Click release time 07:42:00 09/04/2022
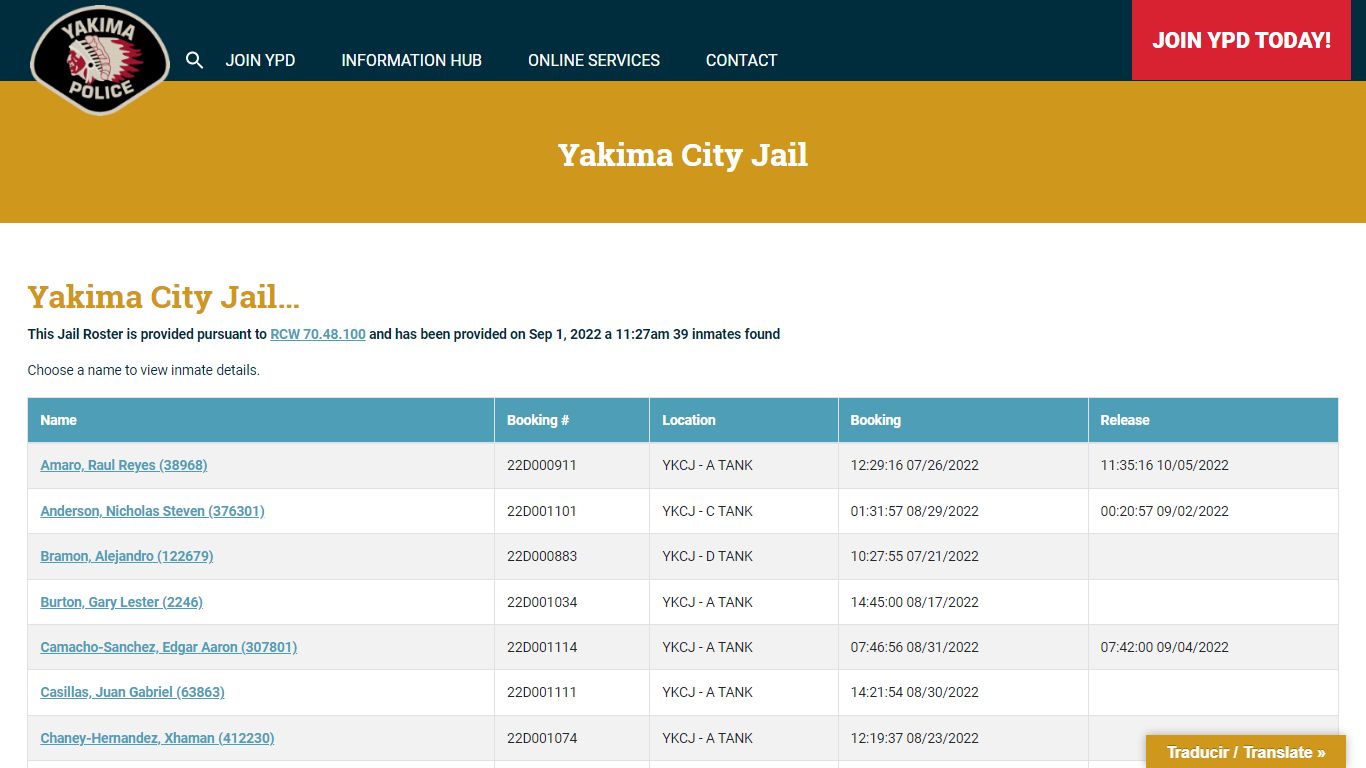The image size is (1366, 768). pos(1165,647)
